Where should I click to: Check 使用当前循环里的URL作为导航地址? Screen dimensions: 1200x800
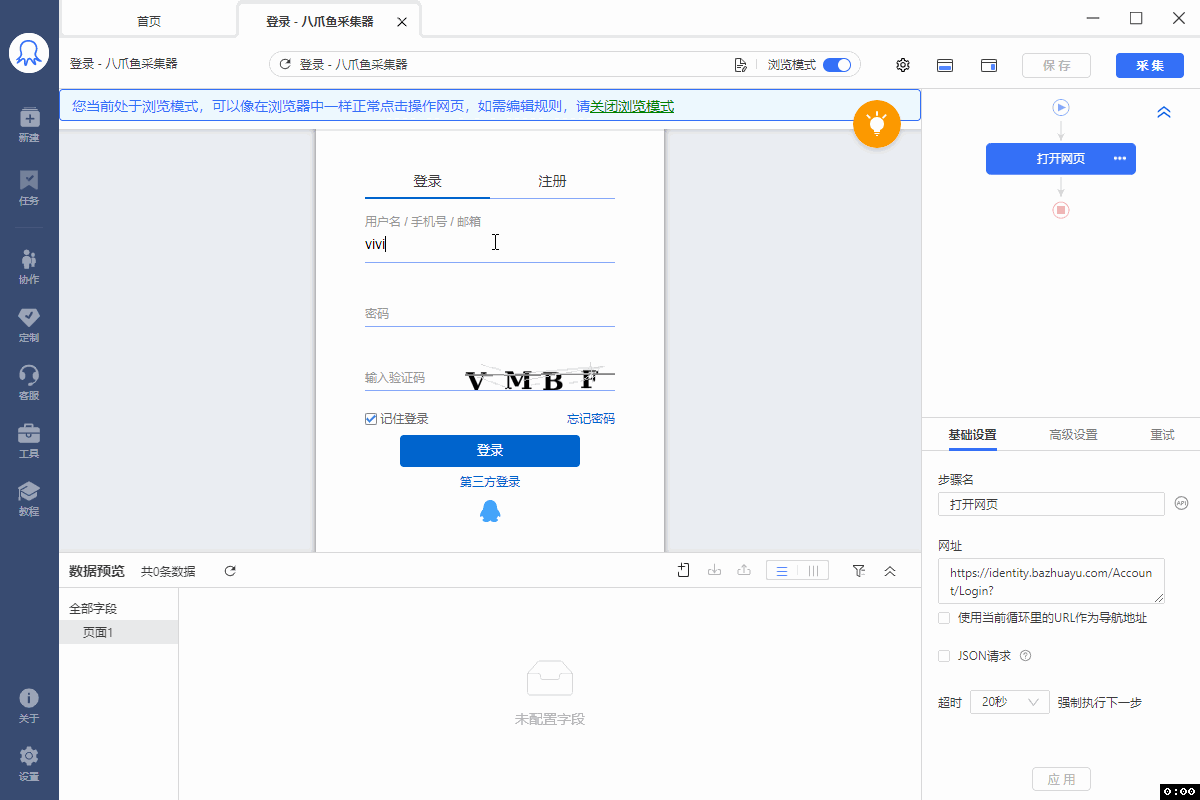pos(944,618)
